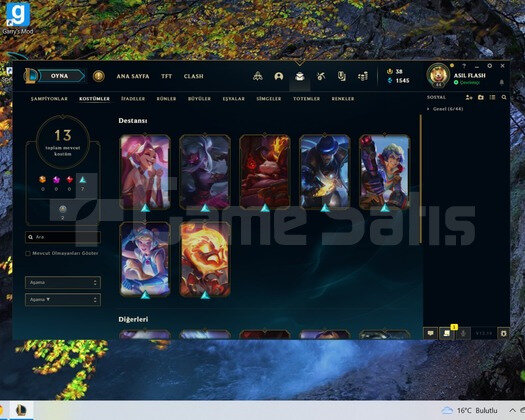
Task: Open the Çevrimiçi status selector
Action: pos(467,82)
